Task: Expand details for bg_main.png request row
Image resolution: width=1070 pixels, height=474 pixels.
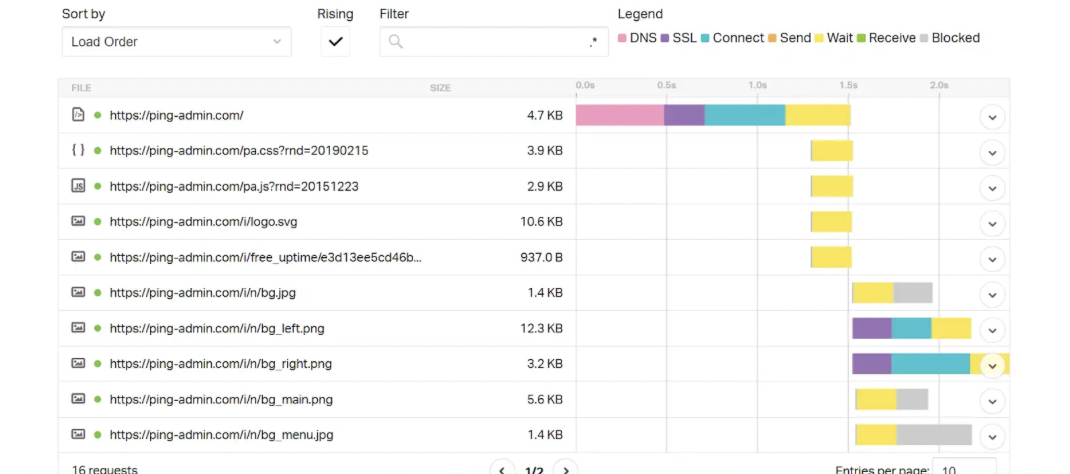Action: (x=992, y=401)
